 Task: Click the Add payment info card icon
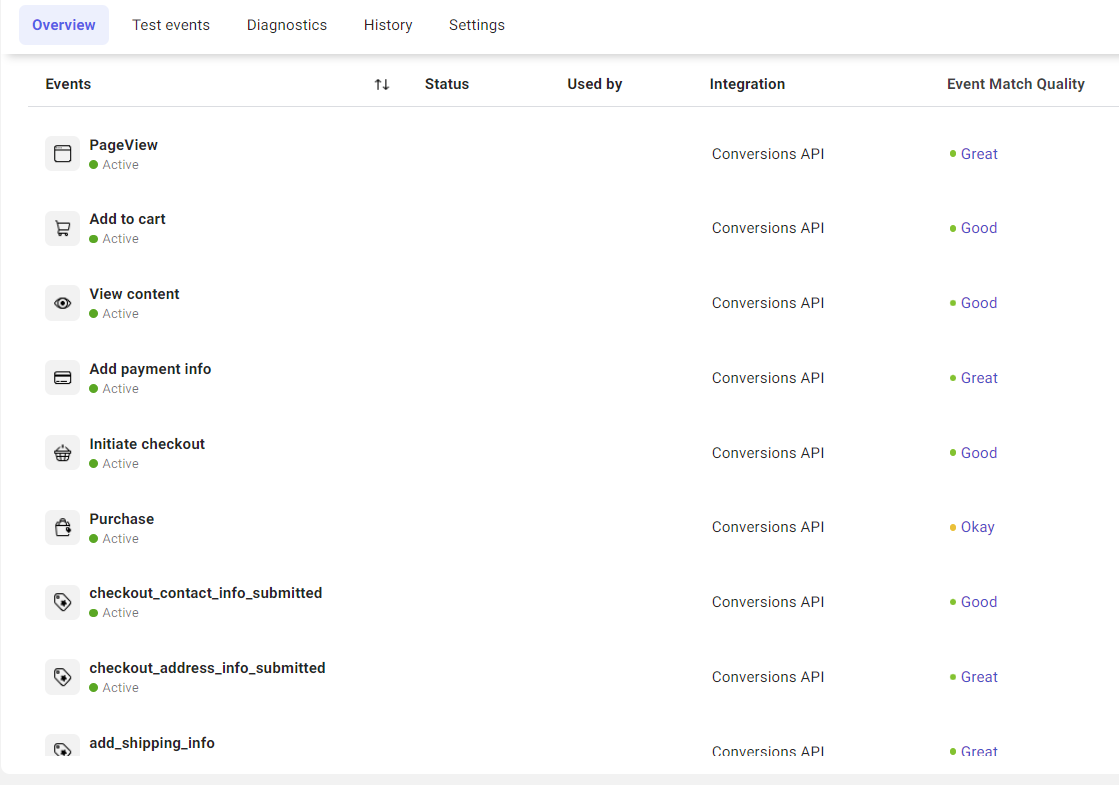62,378
